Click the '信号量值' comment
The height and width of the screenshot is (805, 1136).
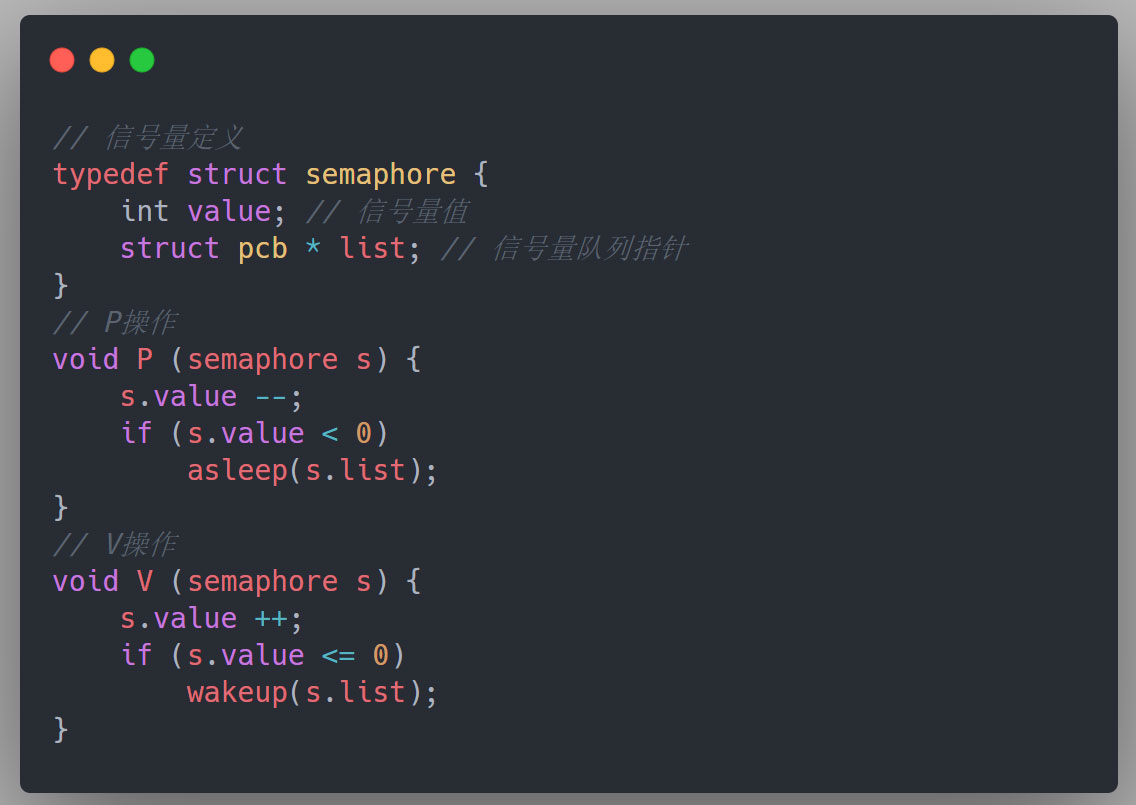(x=386, y=212)
